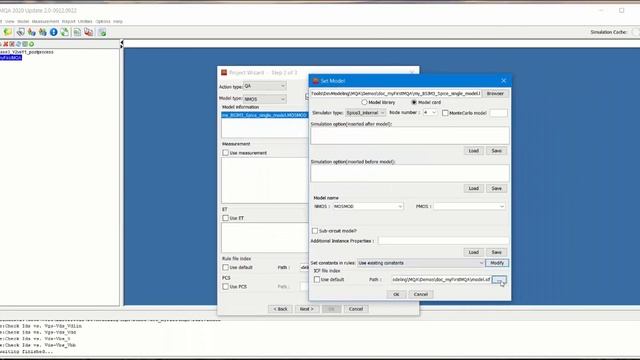Click simulation option inserted before model text area
640x360 pixels.
pos(410,173)
